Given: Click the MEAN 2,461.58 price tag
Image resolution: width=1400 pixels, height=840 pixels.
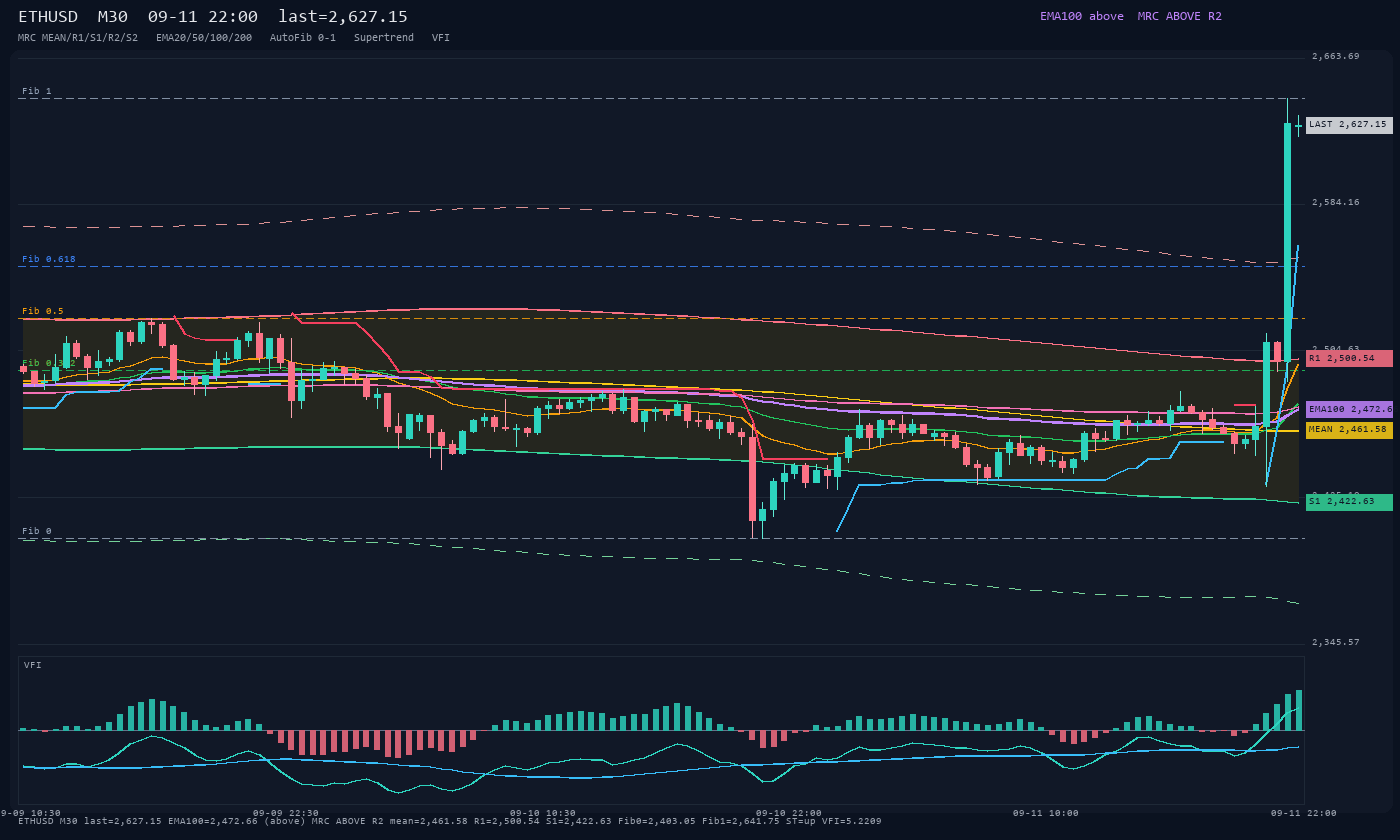Looking at the screenshot, I should click(x=1349, y=430).
